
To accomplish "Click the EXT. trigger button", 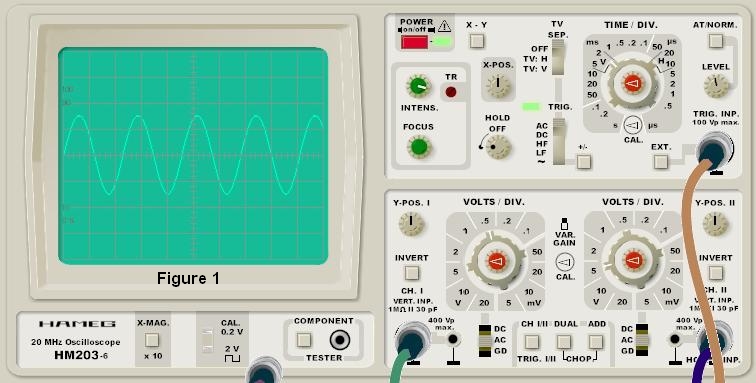I will point(661,162).
